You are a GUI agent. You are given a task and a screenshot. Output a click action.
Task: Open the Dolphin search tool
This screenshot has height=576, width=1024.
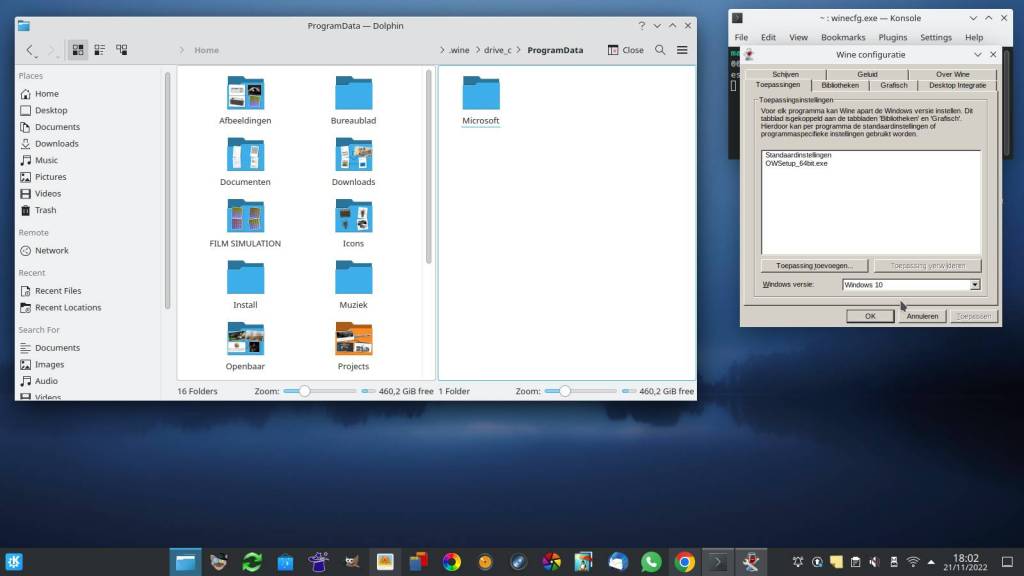click(x=660, y=50)
